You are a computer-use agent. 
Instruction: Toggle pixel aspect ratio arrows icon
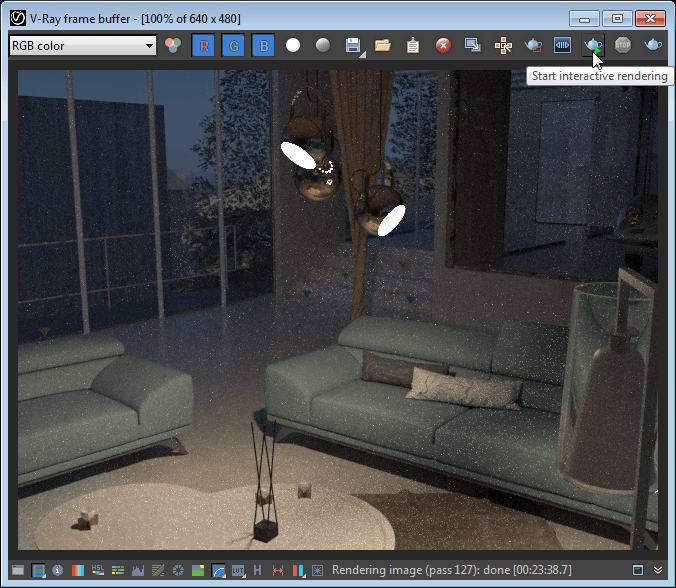[x=278, y=570]
